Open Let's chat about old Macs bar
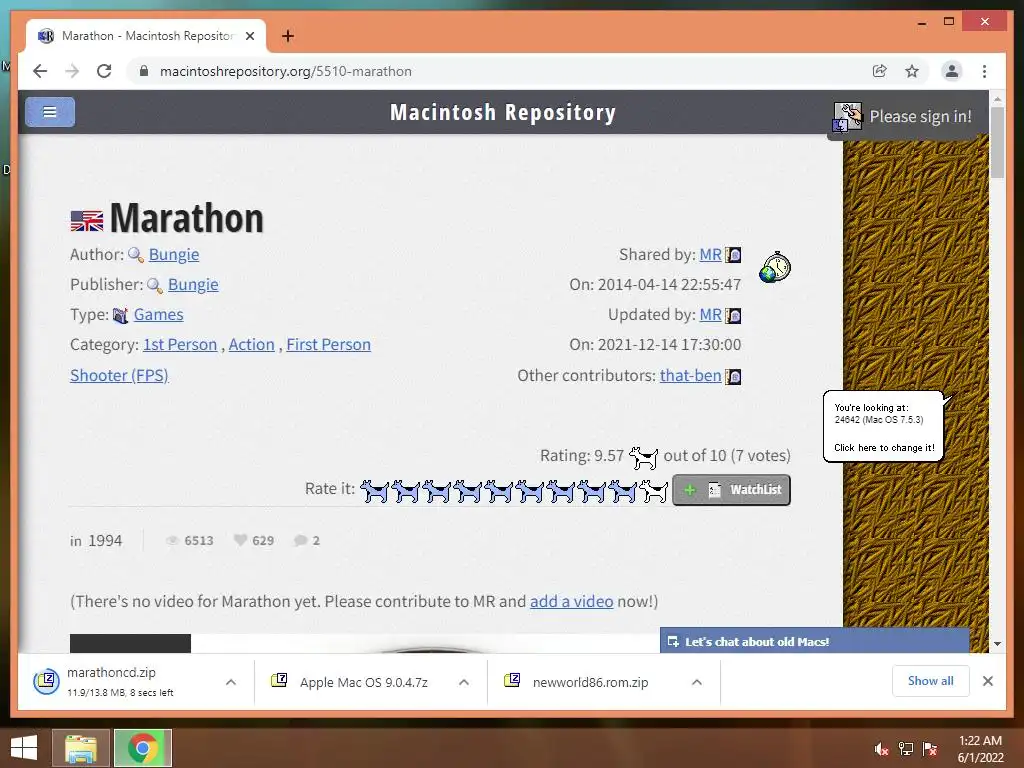 tap(814, 641)
